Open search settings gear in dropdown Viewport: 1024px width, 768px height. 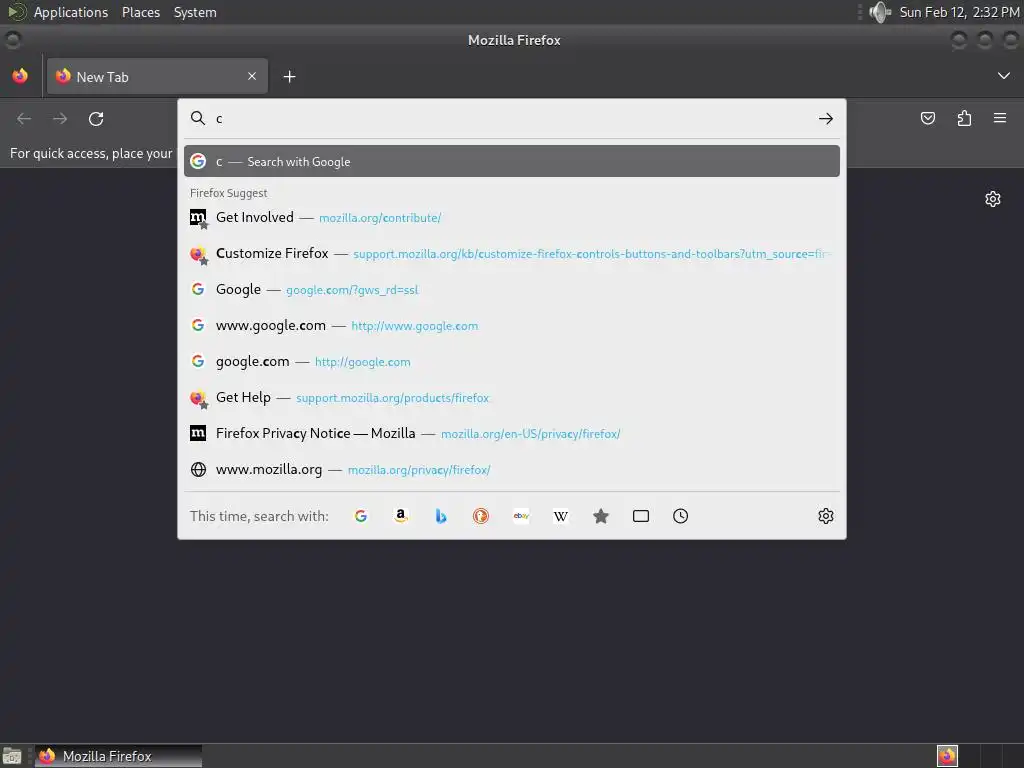tap(825, 516)
